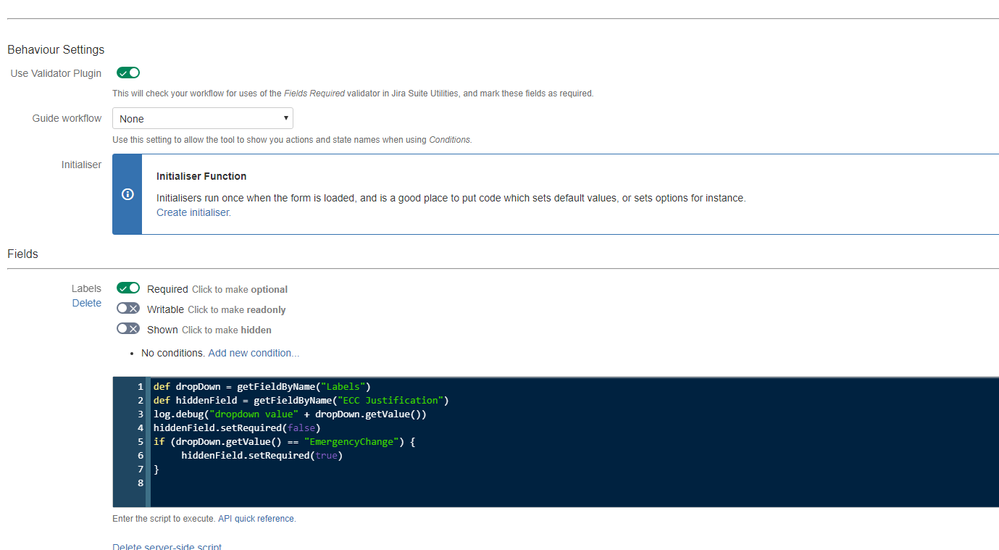Screen dimensions: 999x550
Task: Open the Guide workflow dropdown
Action: (203, 119)
